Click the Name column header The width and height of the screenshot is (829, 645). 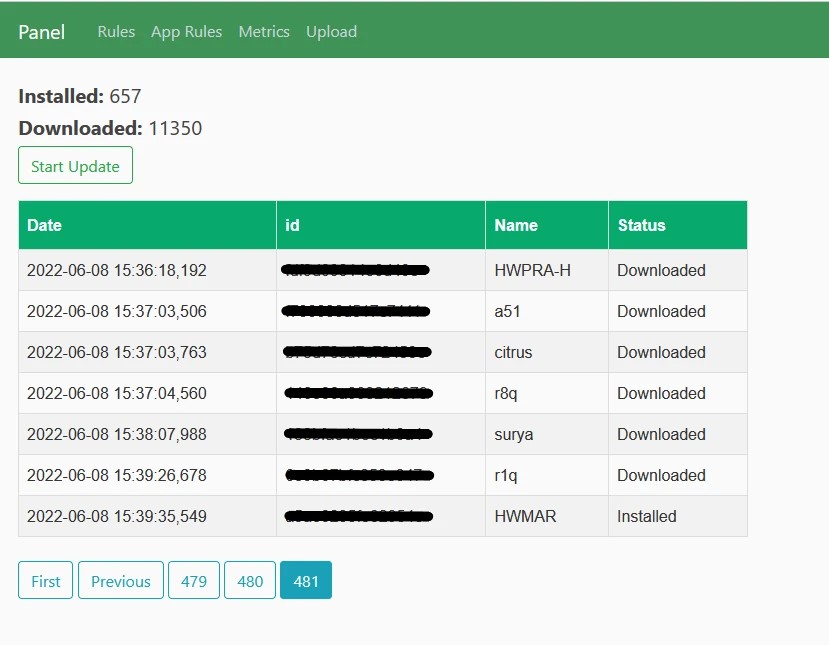[x=516, y=225]
